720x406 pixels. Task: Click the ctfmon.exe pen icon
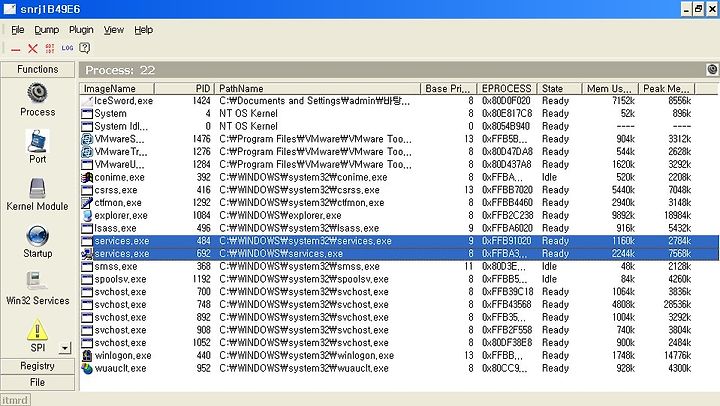point(87,203)
